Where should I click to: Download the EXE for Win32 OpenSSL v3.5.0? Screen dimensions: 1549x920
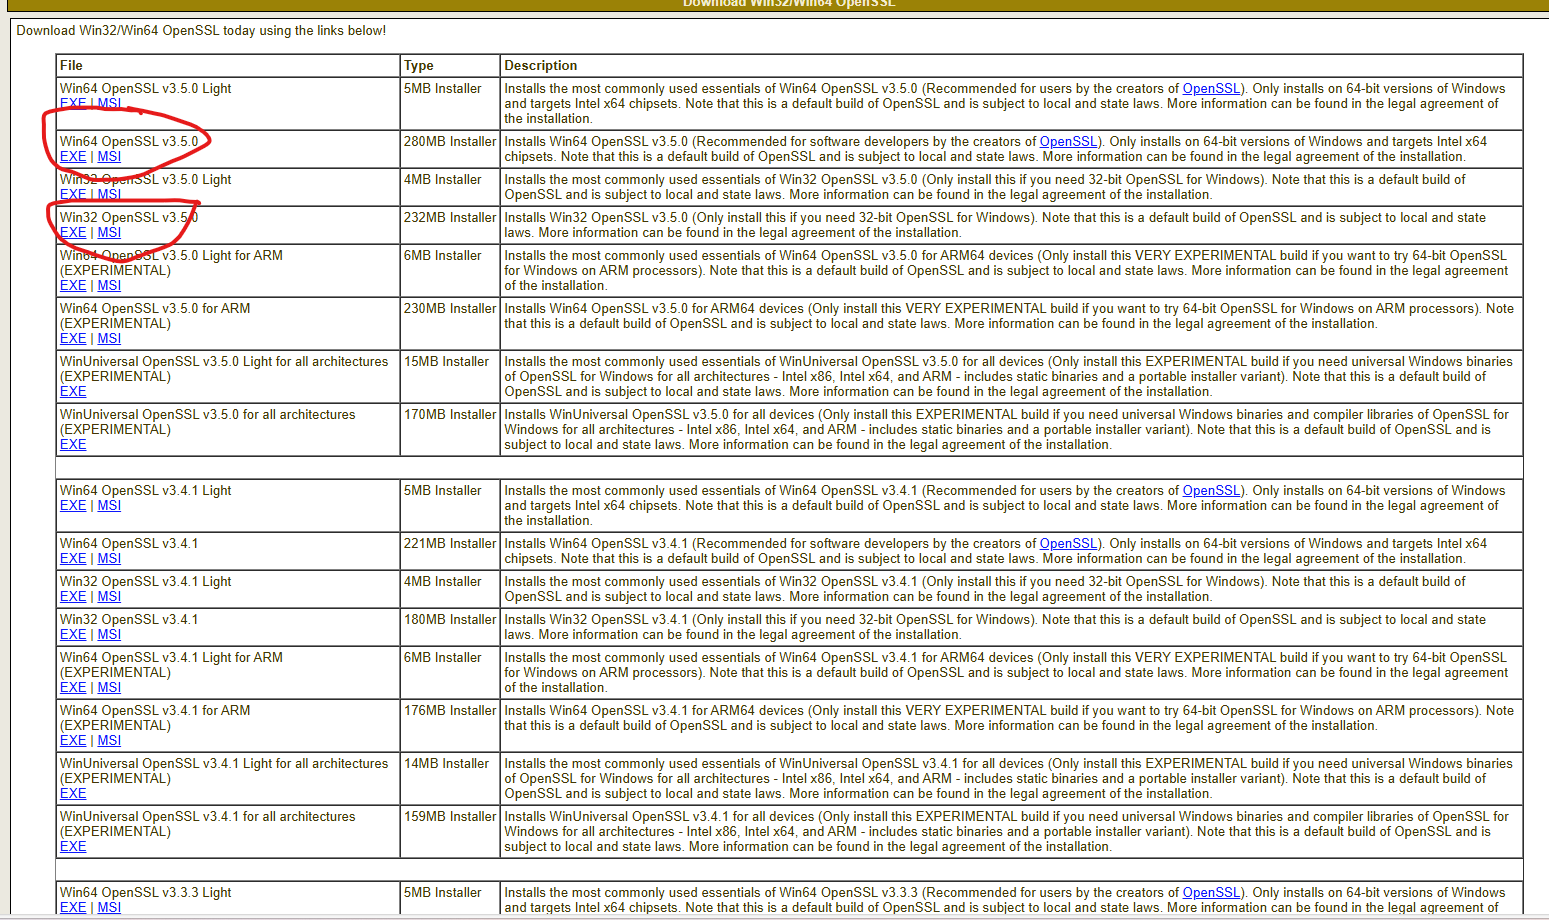73,232
